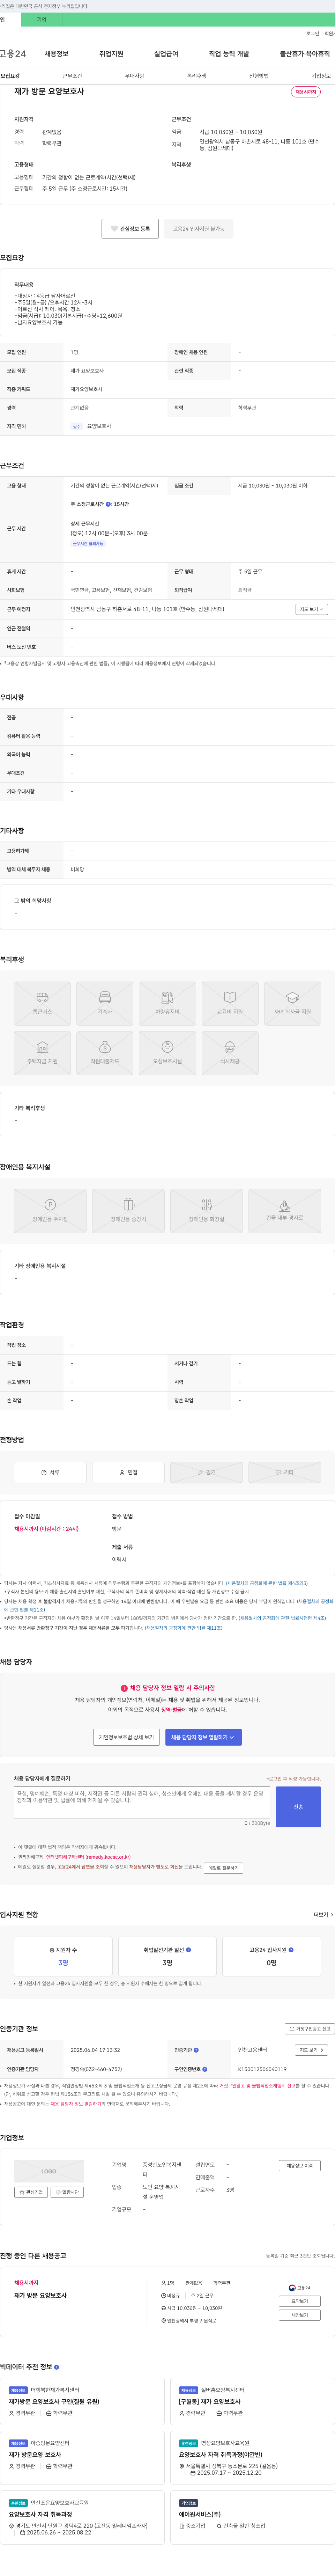Open the 직업 능력 개발 menu

[x=229, y=54]
